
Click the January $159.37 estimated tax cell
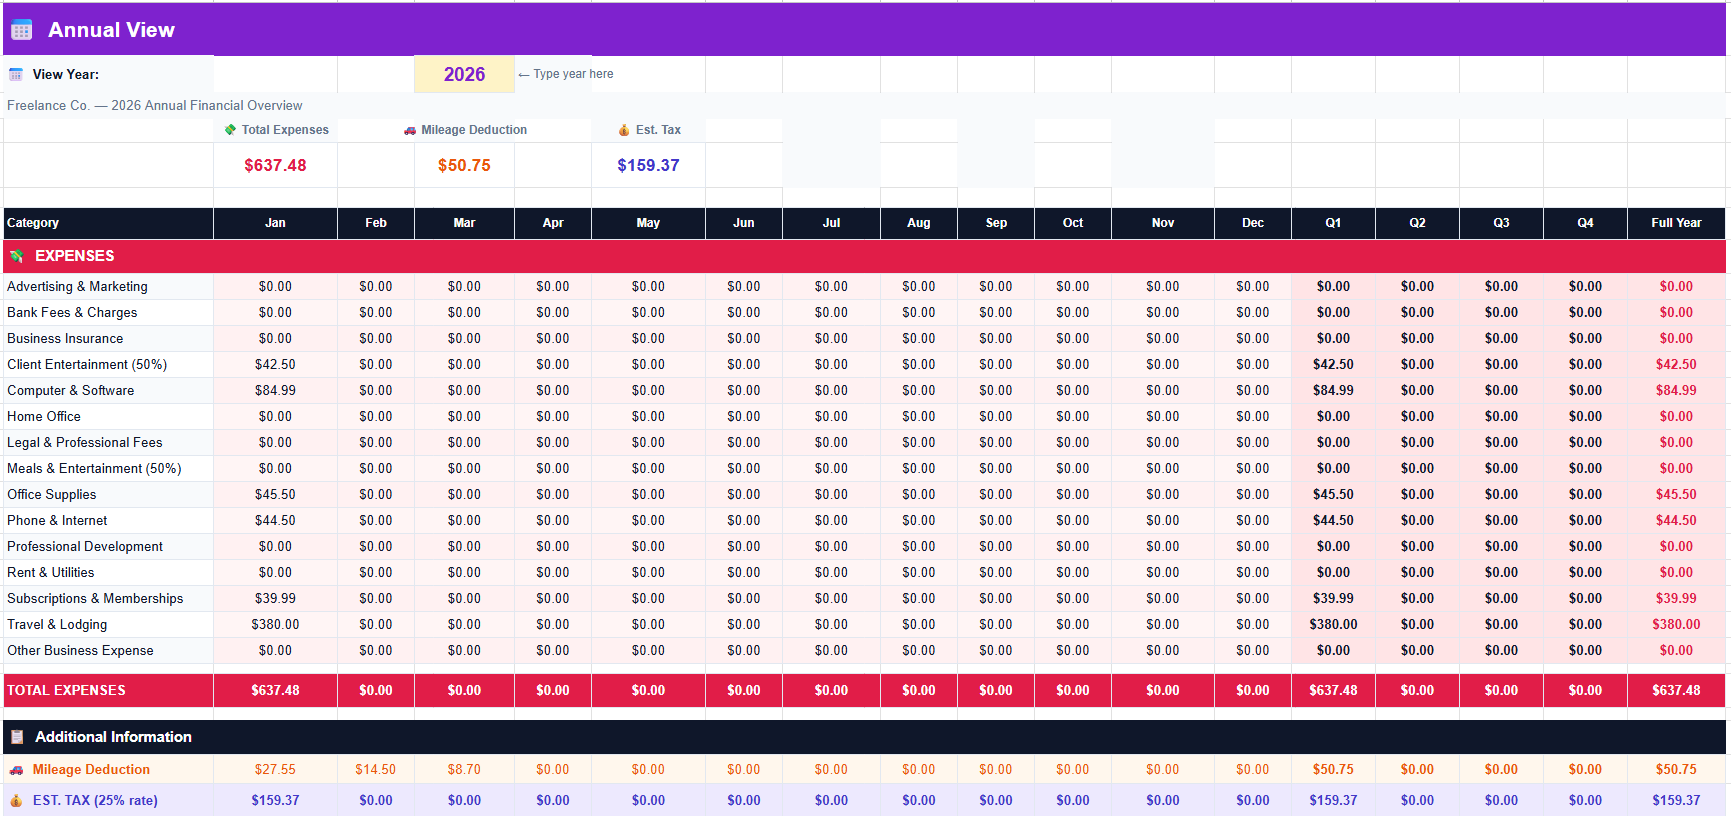[x=275, y=801]
